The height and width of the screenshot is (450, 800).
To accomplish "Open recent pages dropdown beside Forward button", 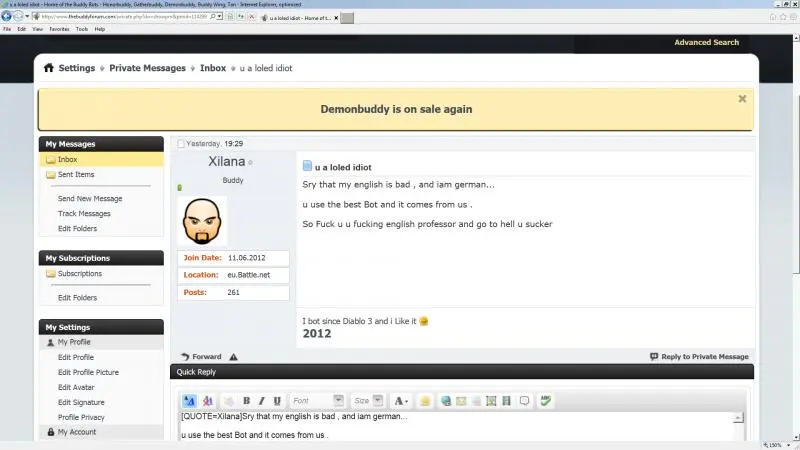I will click(x=27, y=16).
